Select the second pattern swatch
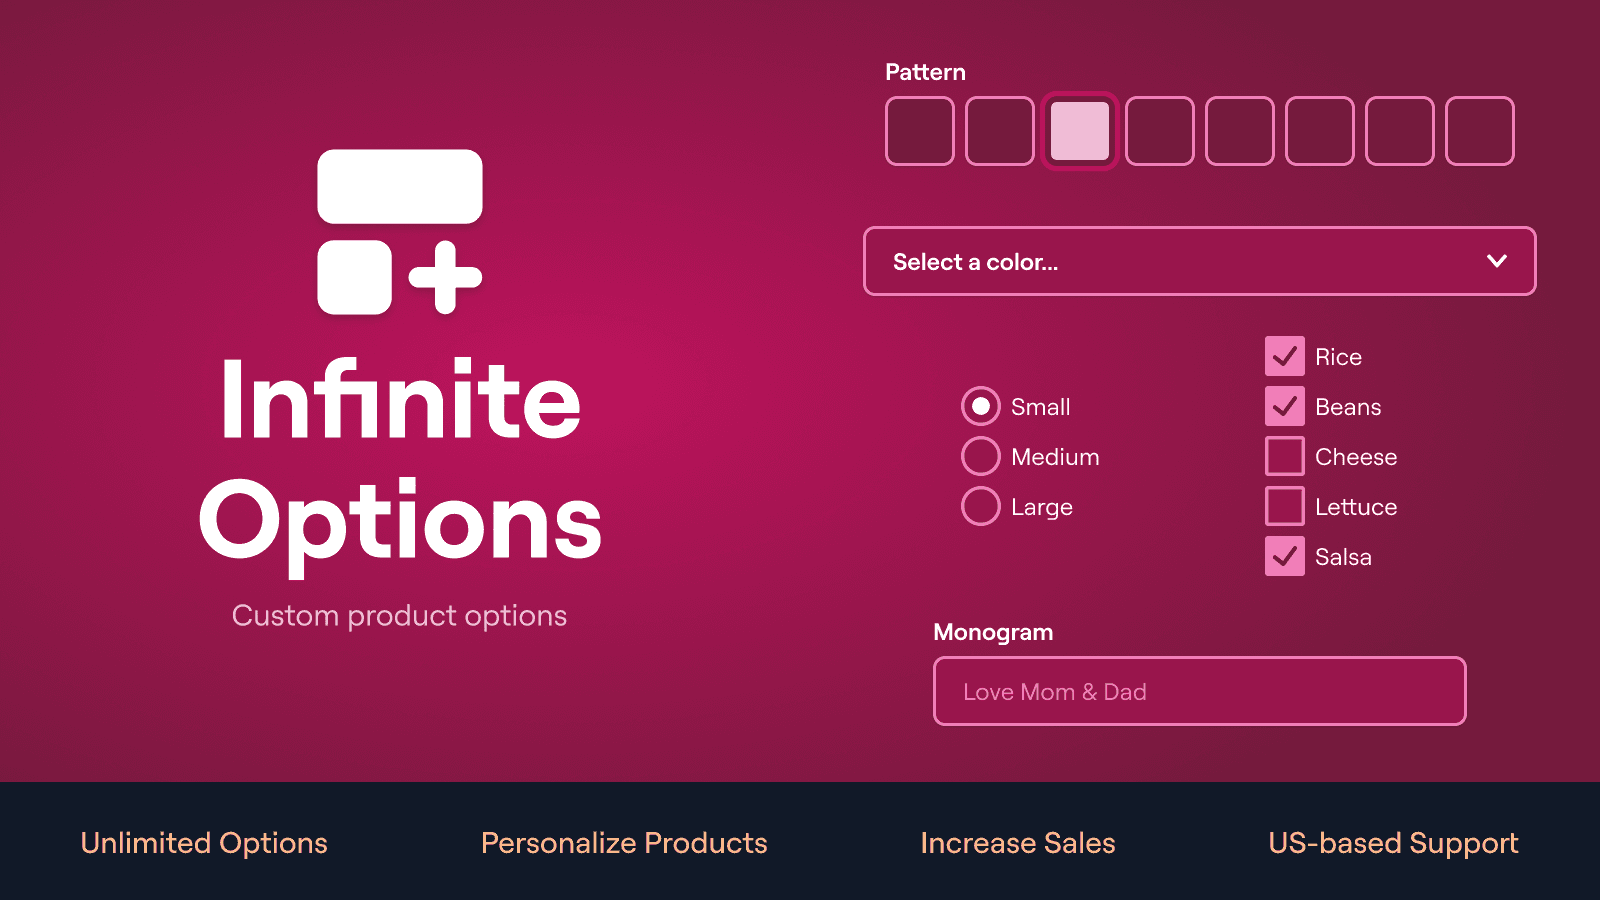The image size is (1600, 900). tap(999, 131)
